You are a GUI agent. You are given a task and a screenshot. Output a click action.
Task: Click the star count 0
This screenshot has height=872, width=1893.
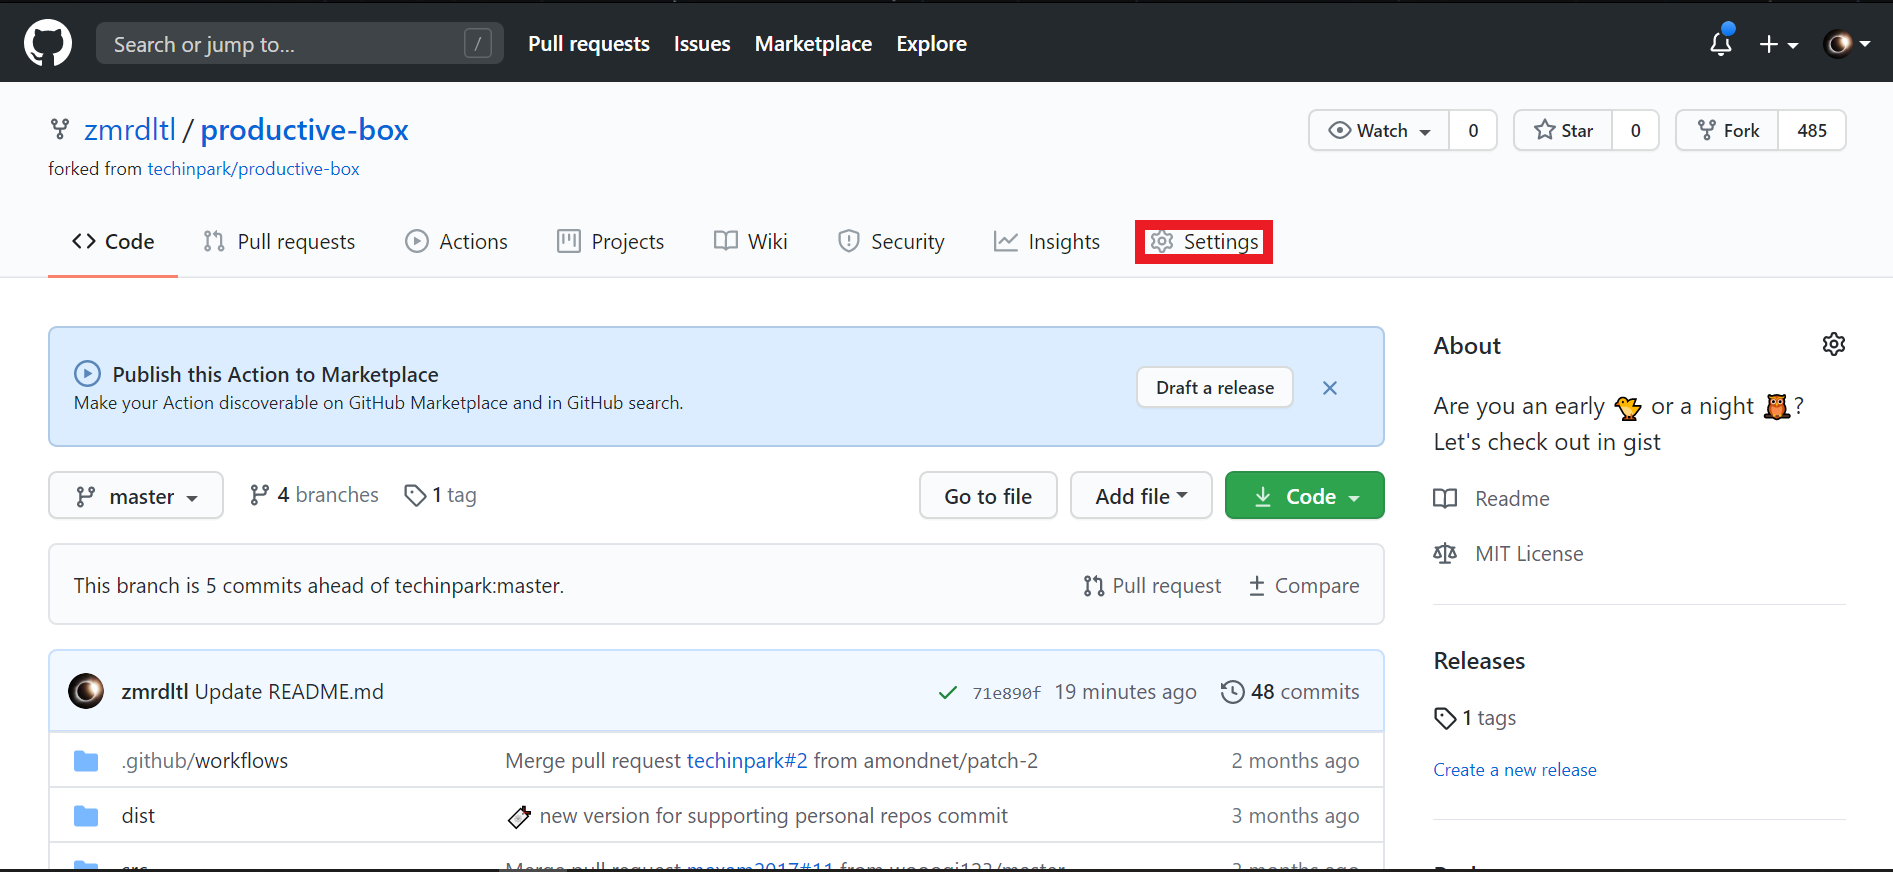(x=1636, y=131)
